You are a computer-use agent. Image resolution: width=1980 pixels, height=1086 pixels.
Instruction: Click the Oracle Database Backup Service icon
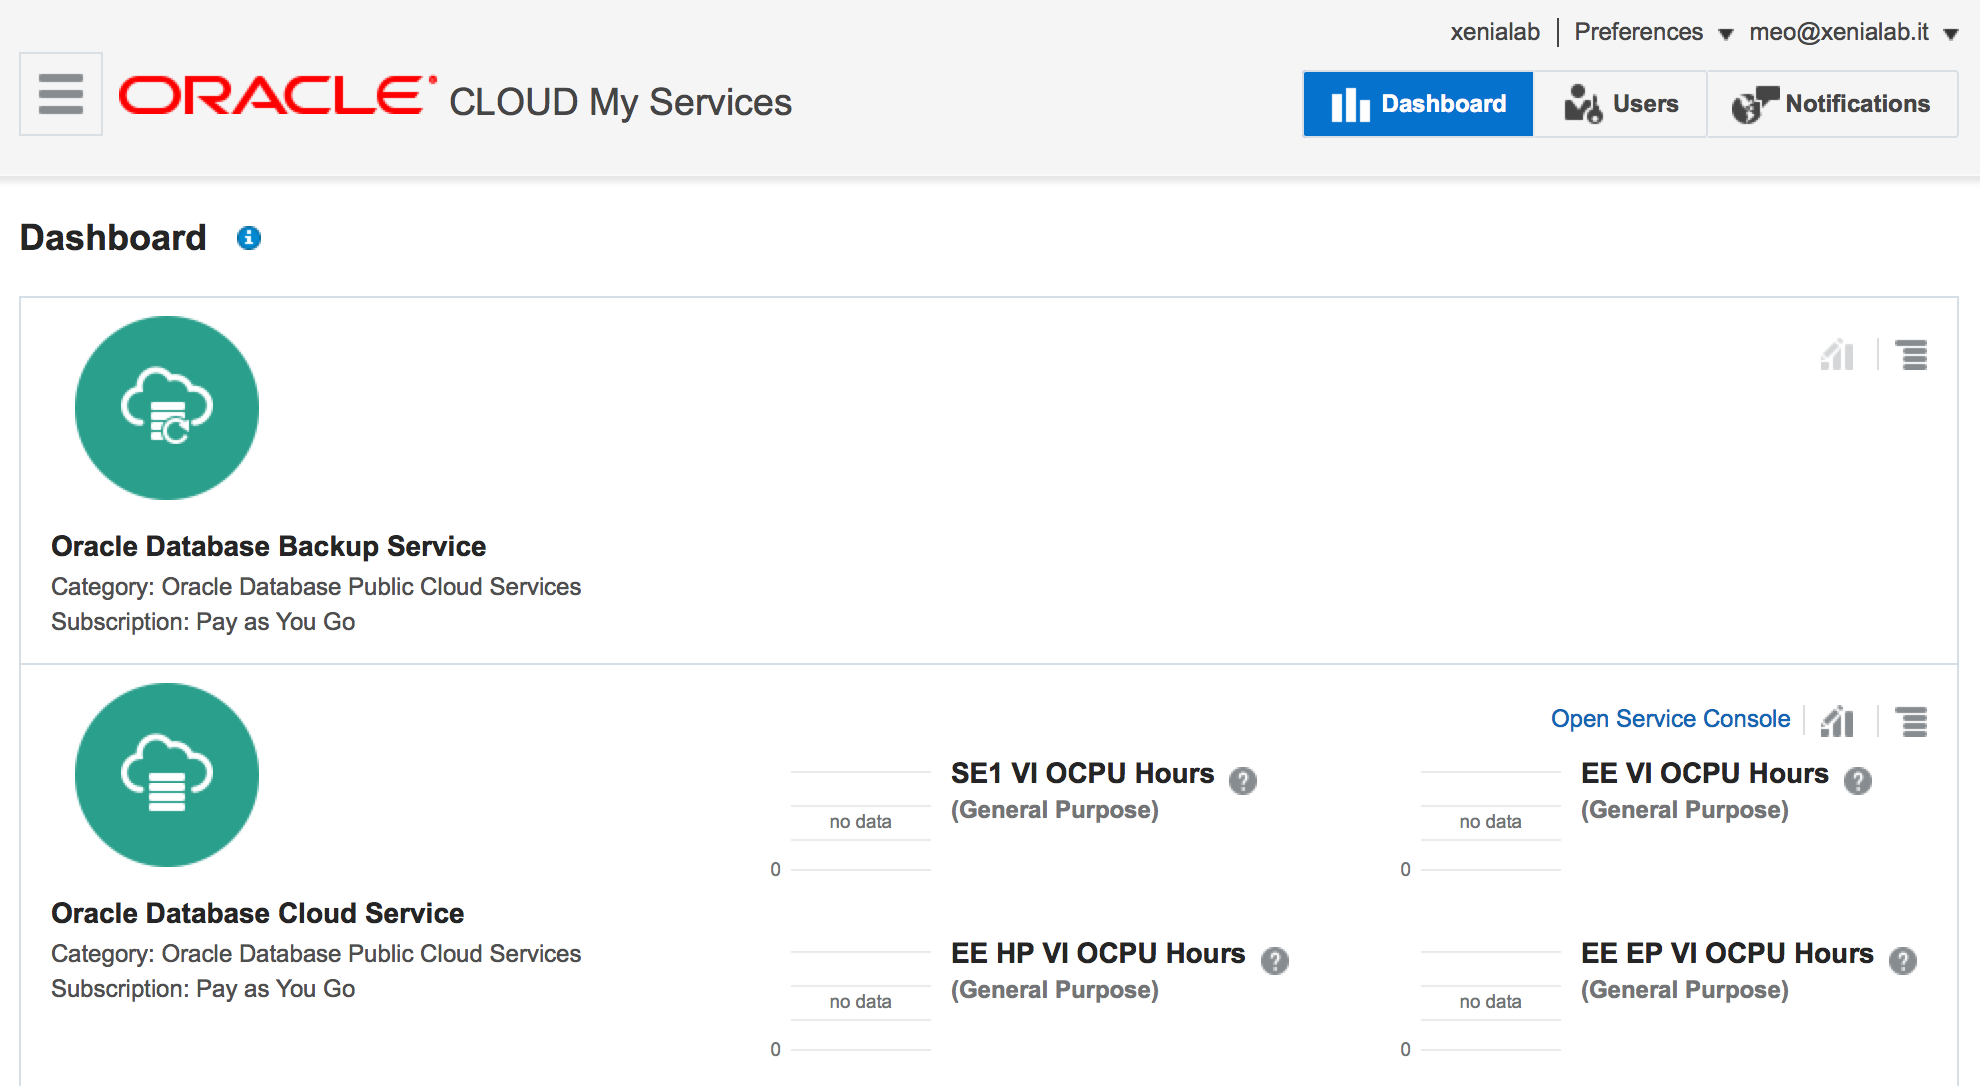(167, 408)
